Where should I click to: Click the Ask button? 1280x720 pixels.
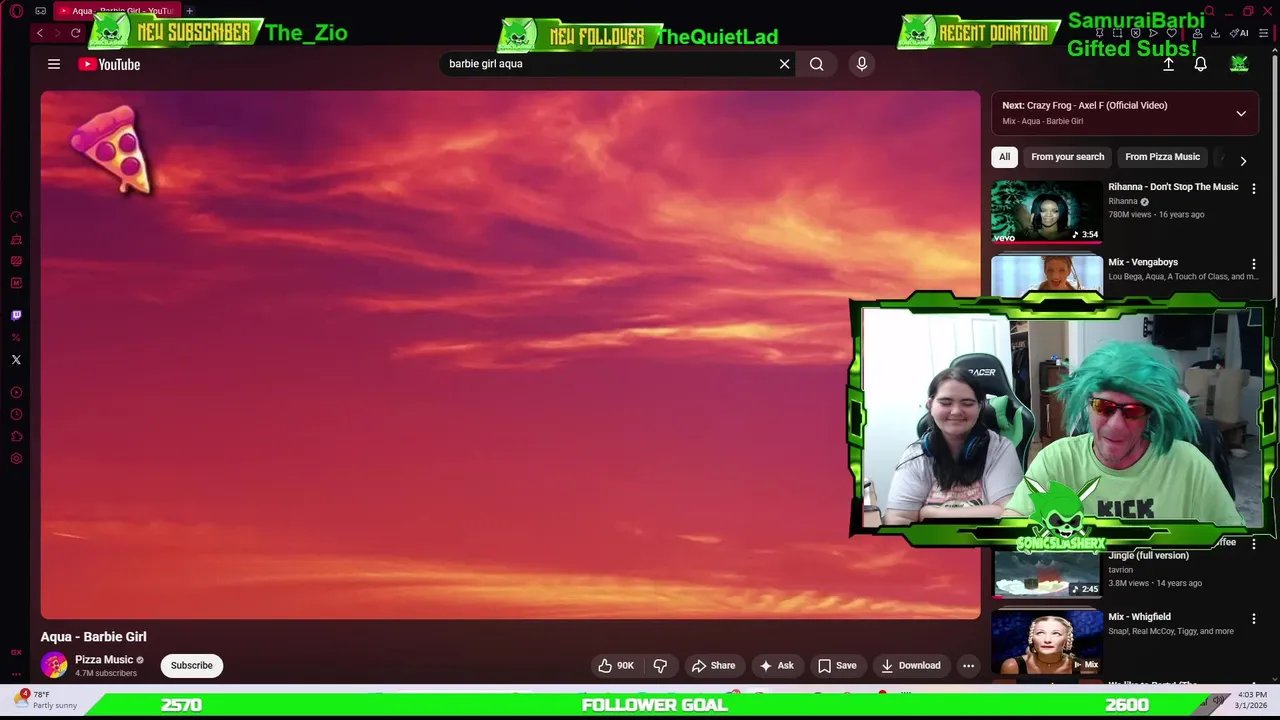777,665
